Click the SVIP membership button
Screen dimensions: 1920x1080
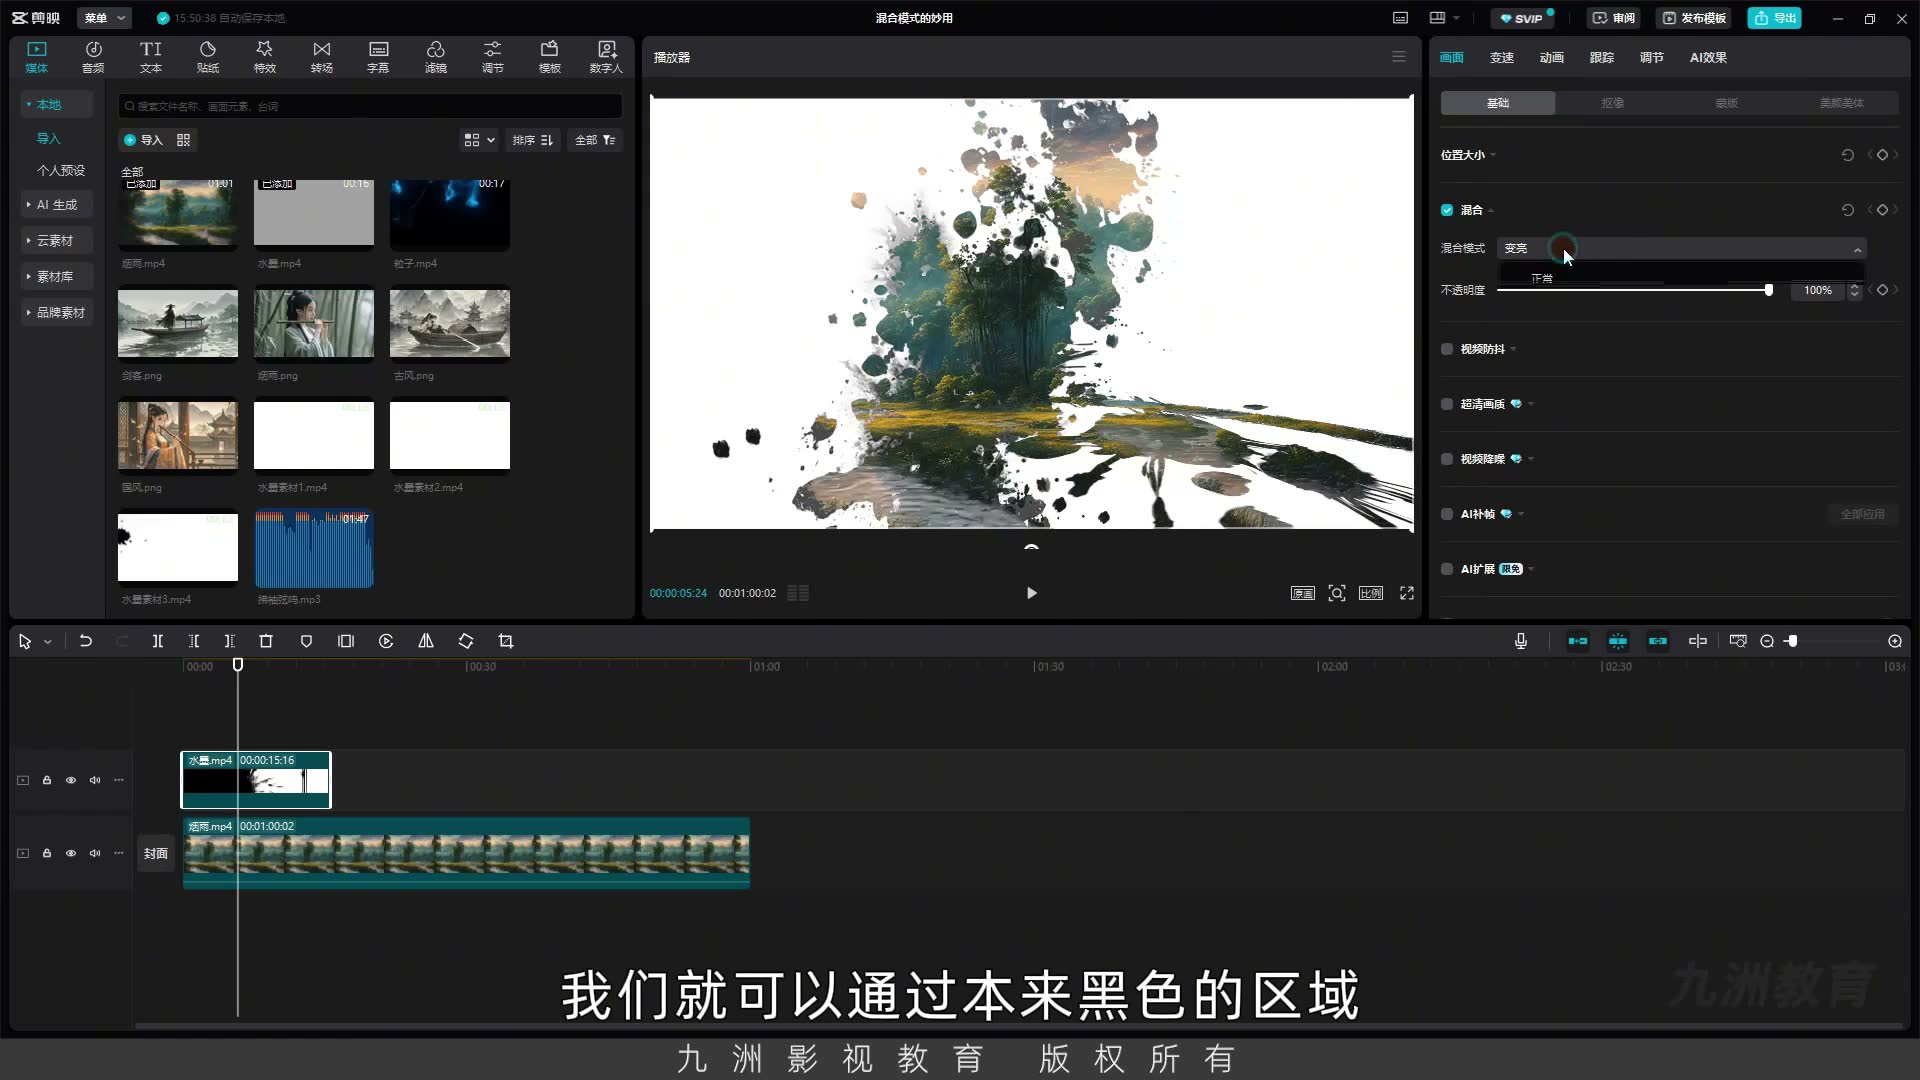(x=1521, y=18)
